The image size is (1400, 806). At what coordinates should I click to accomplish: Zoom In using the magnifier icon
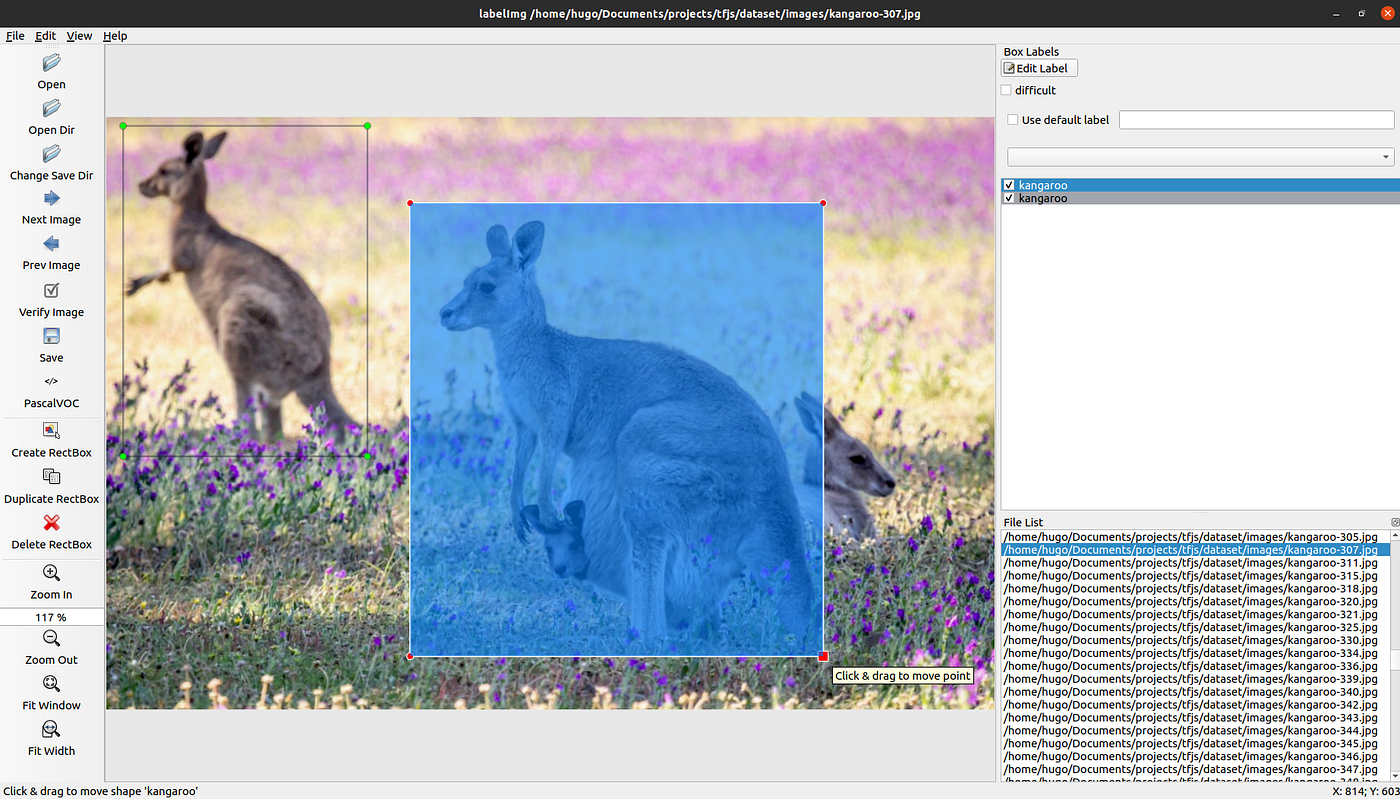51,573
